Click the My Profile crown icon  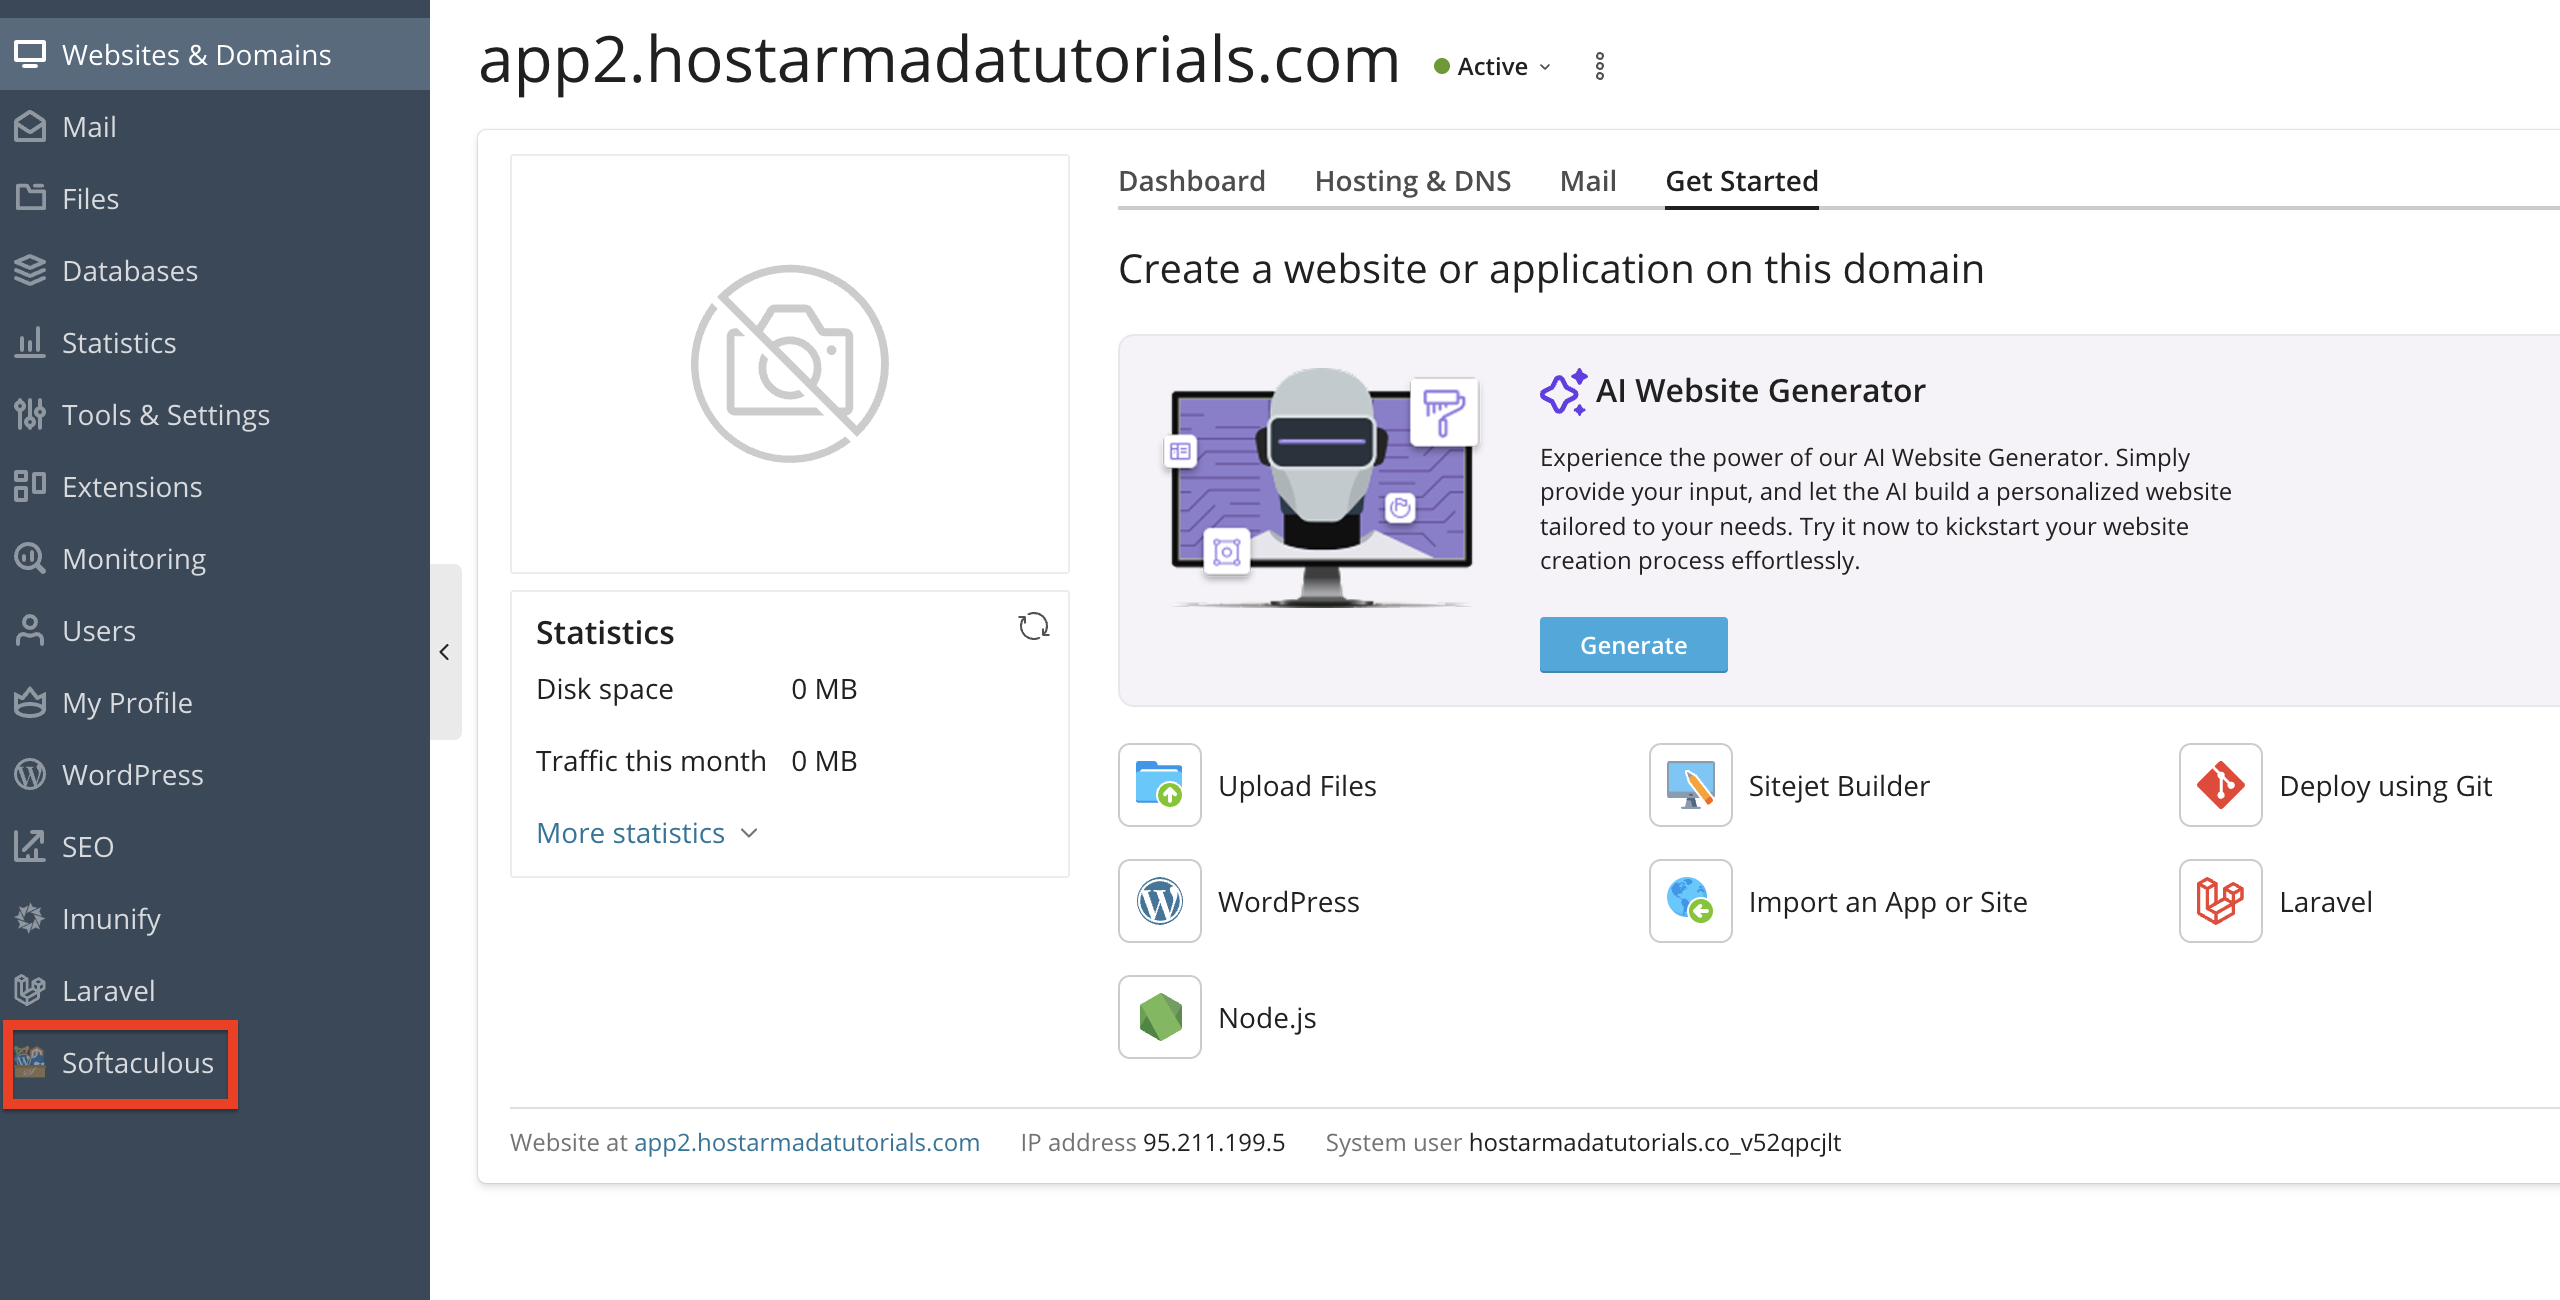30,702
